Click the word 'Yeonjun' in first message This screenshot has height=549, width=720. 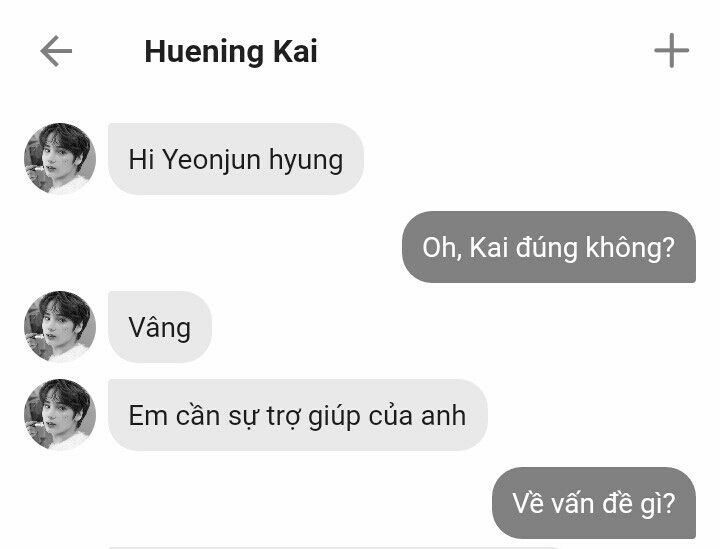tap(211, 160)
